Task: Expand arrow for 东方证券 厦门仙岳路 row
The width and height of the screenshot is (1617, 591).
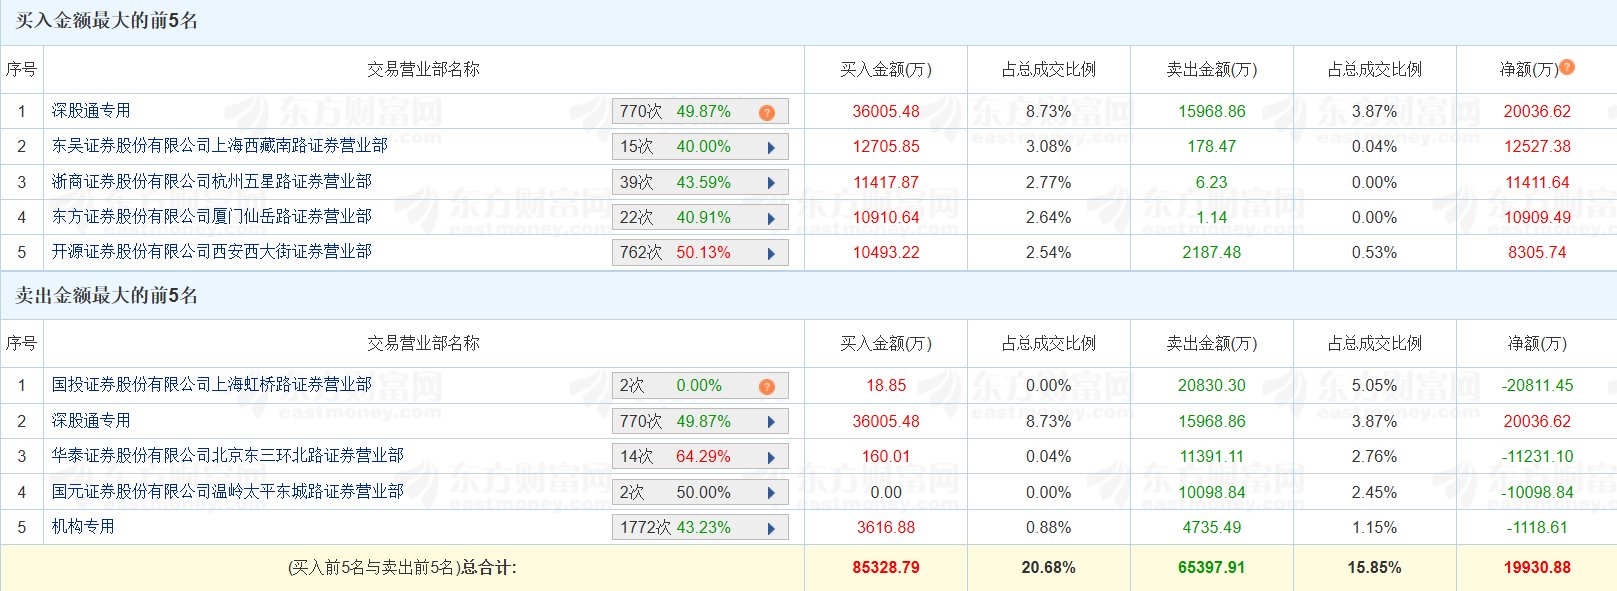Action: [771, 218]
